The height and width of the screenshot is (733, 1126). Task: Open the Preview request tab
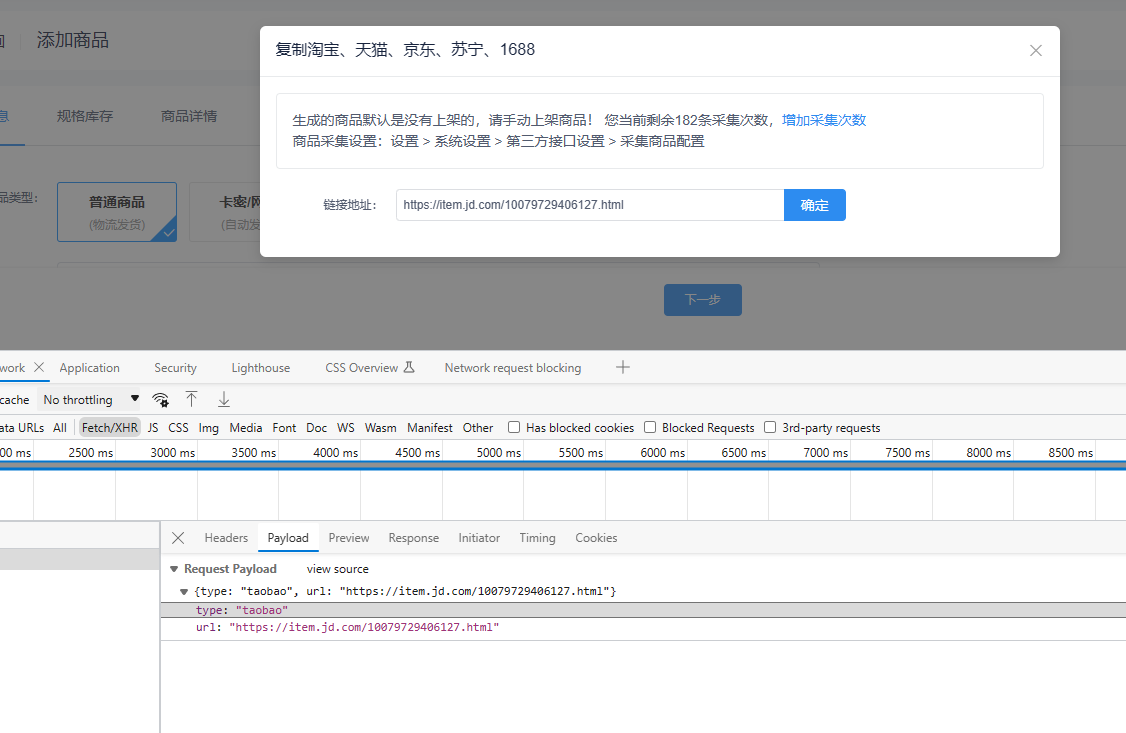(x=349, y=538)
